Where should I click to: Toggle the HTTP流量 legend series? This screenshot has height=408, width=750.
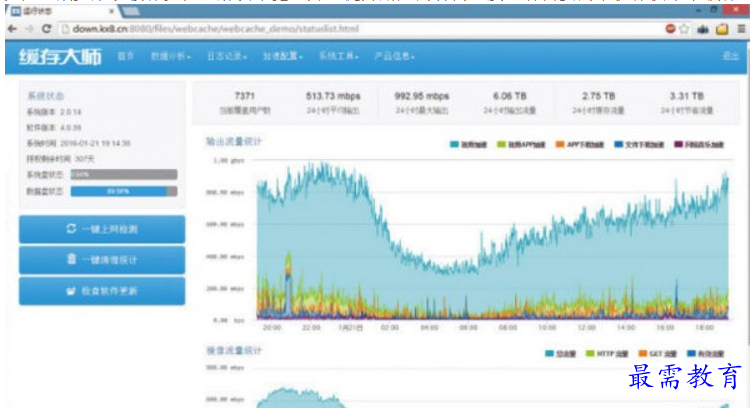point(607,353)
